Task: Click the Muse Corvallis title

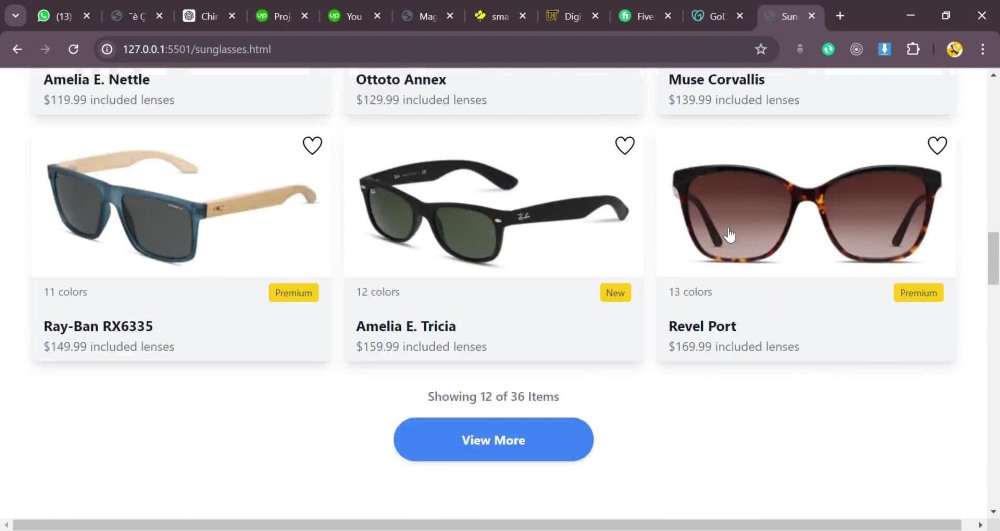Action: tap(716, 80)
